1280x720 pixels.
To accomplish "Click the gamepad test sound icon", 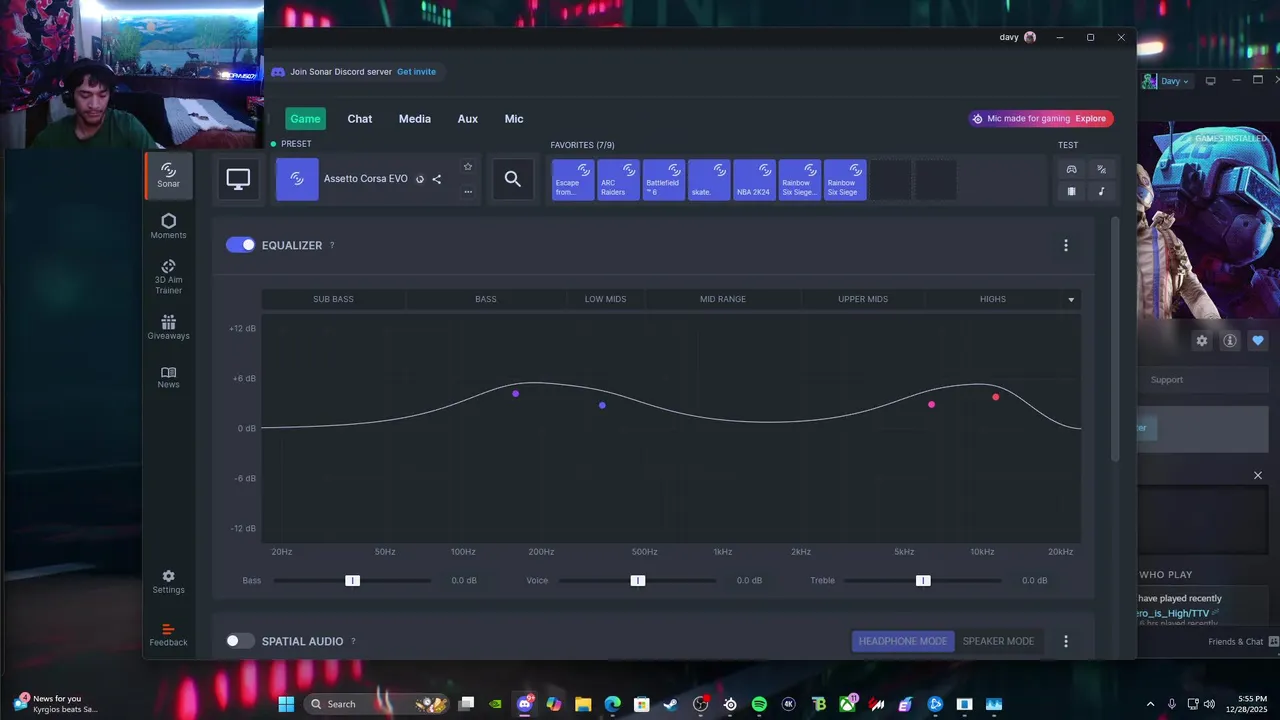I will pyautogui.click(x=1071, y=169).
